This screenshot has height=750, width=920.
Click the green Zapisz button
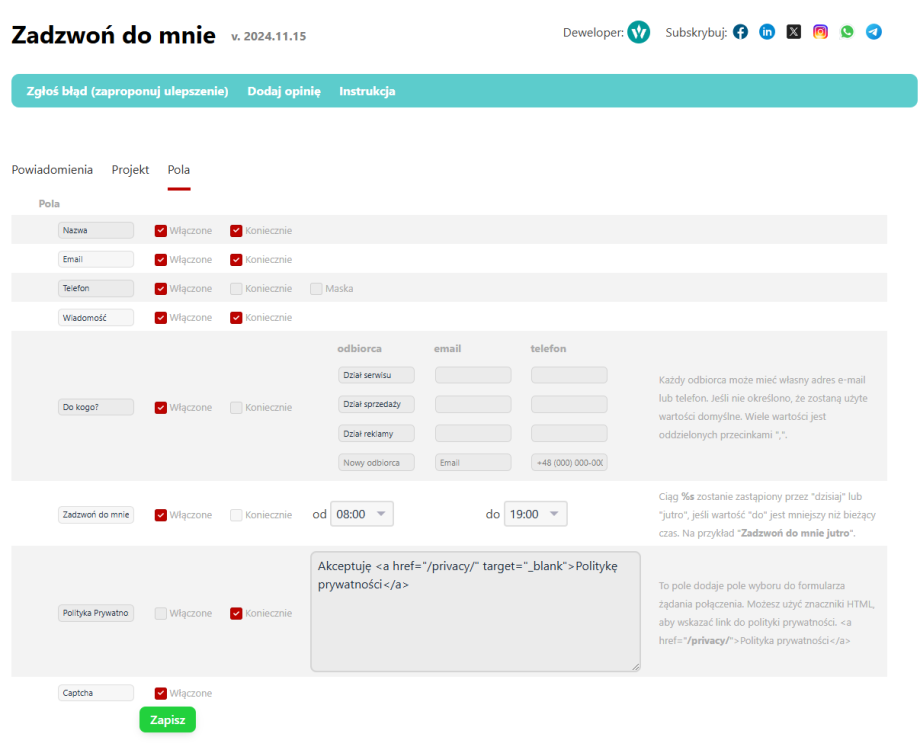(x=167, y=720)
